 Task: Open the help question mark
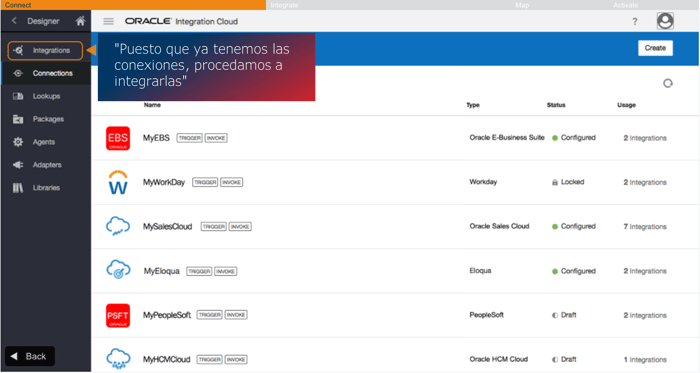634,21
